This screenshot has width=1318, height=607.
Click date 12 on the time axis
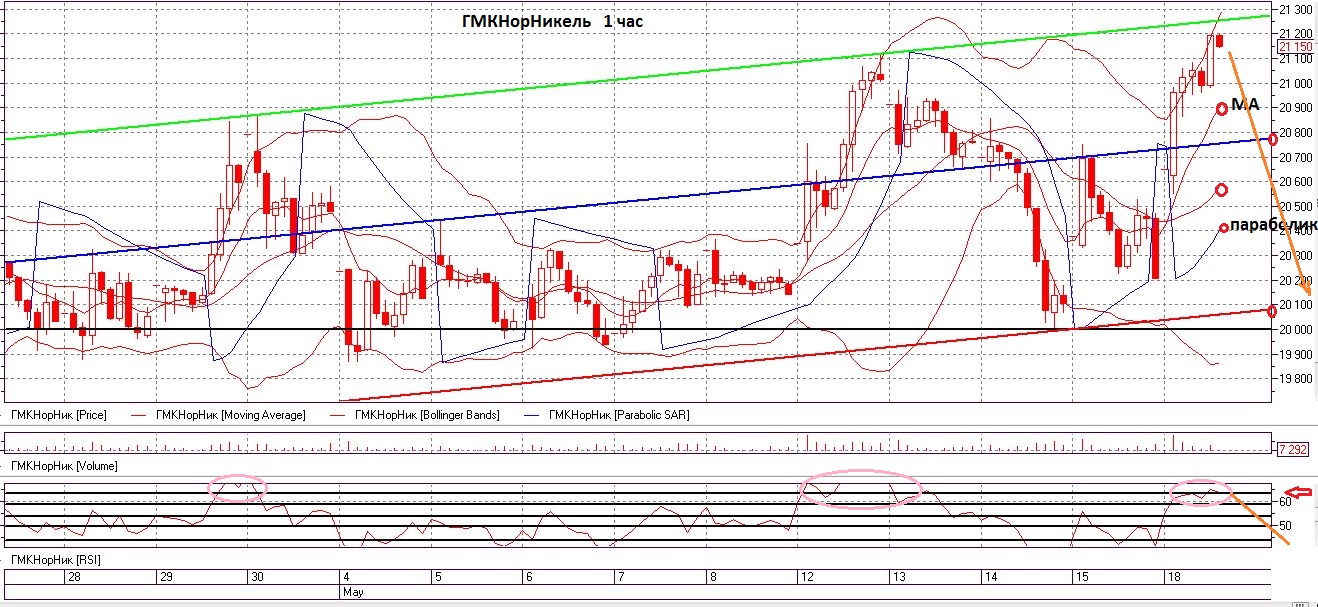(807, 578)
